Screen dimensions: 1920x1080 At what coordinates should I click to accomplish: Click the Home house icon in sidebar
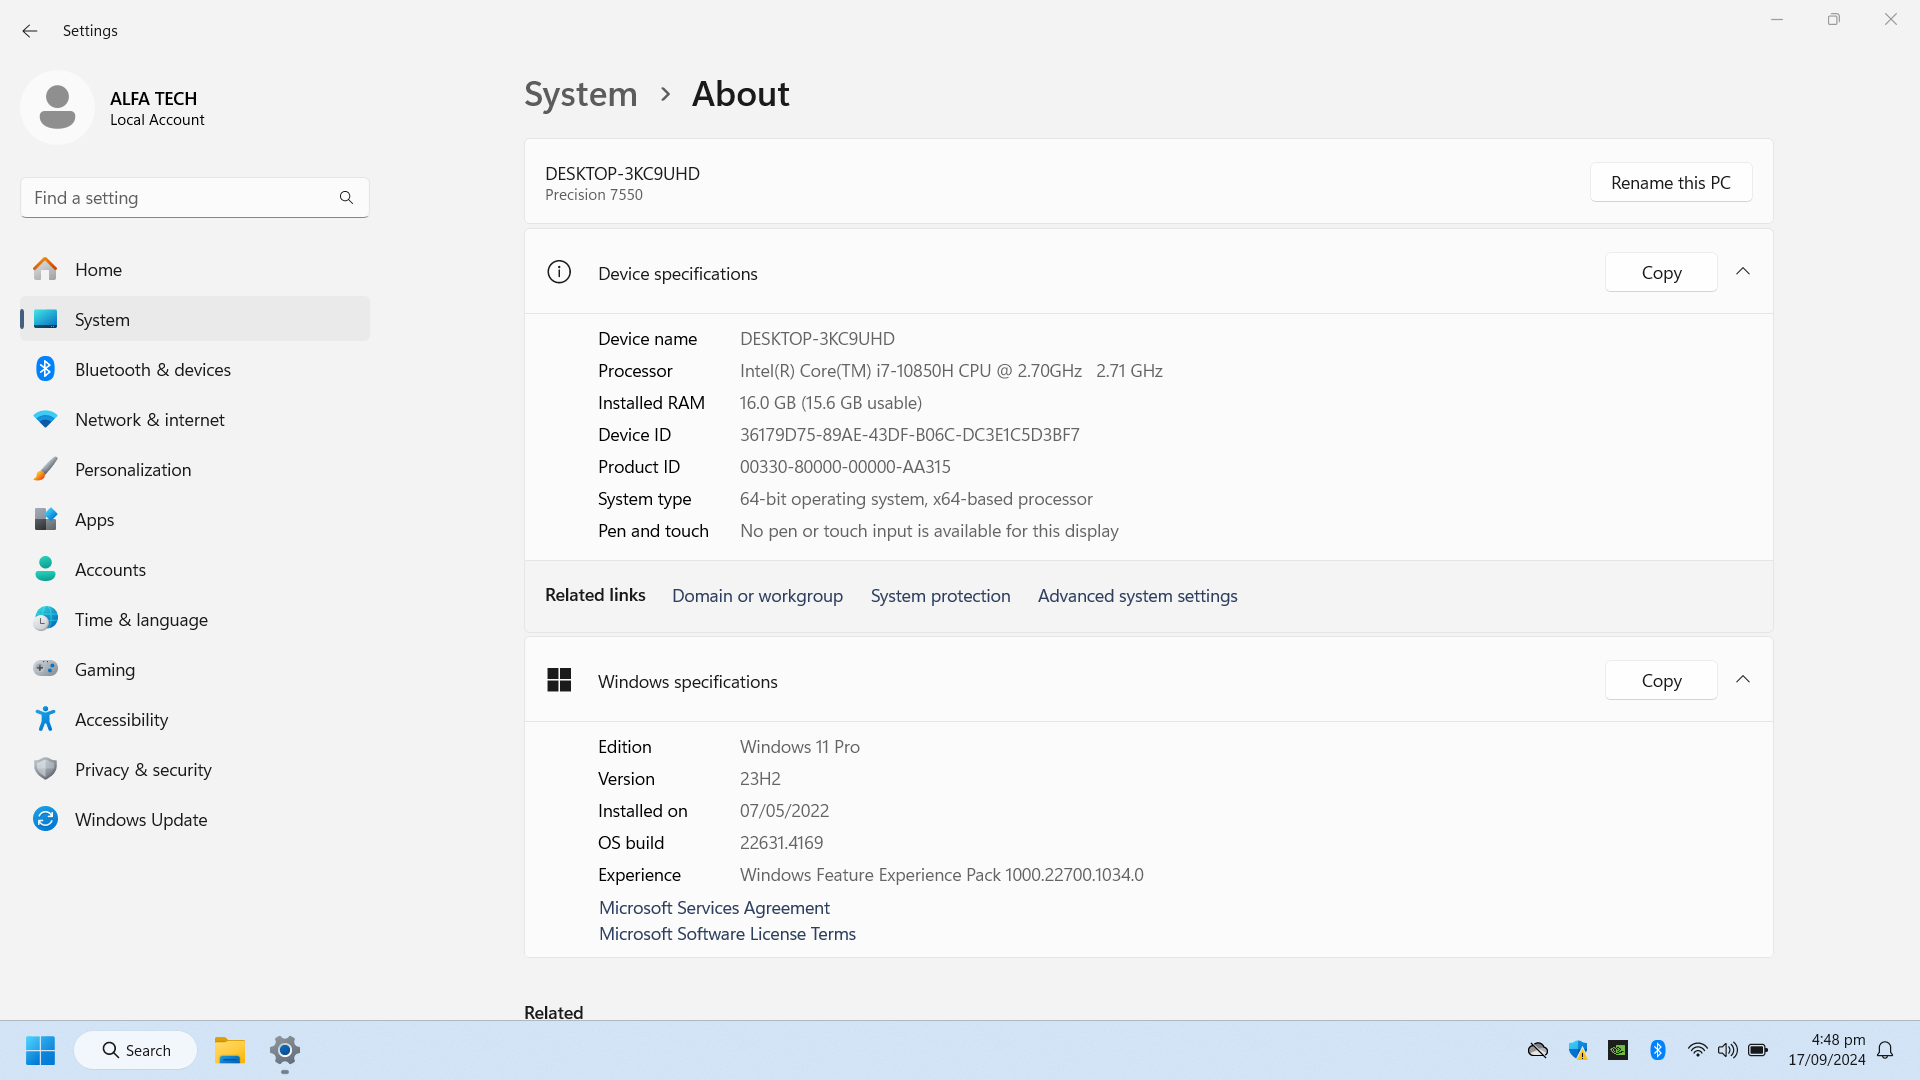click(x=45, y=269)
